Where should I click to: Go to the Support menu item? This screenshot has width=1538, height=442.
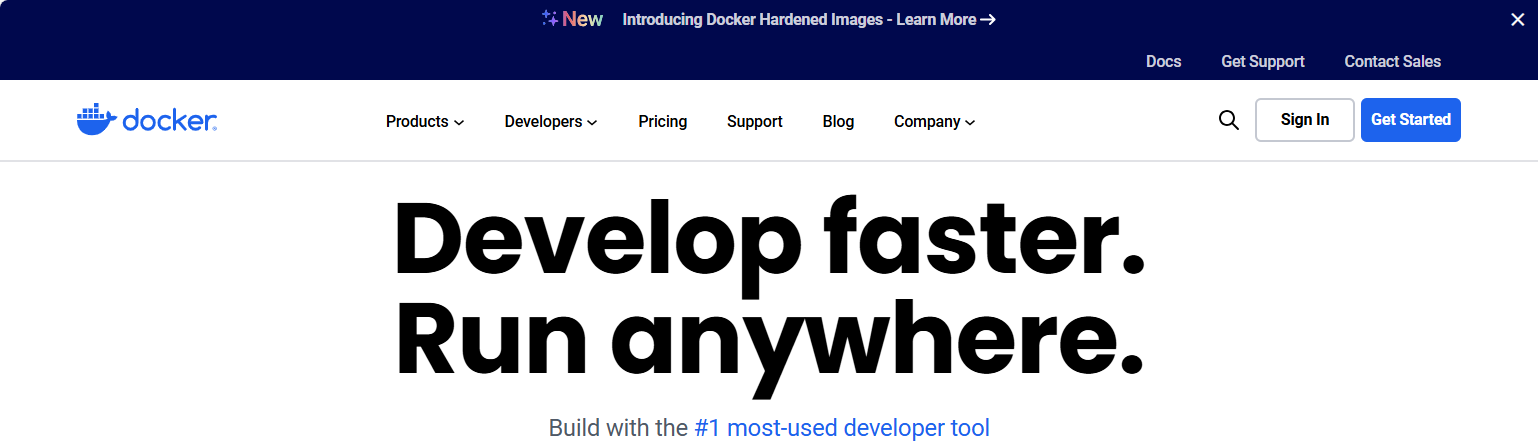pyautogui.click(x=755, y=121)
